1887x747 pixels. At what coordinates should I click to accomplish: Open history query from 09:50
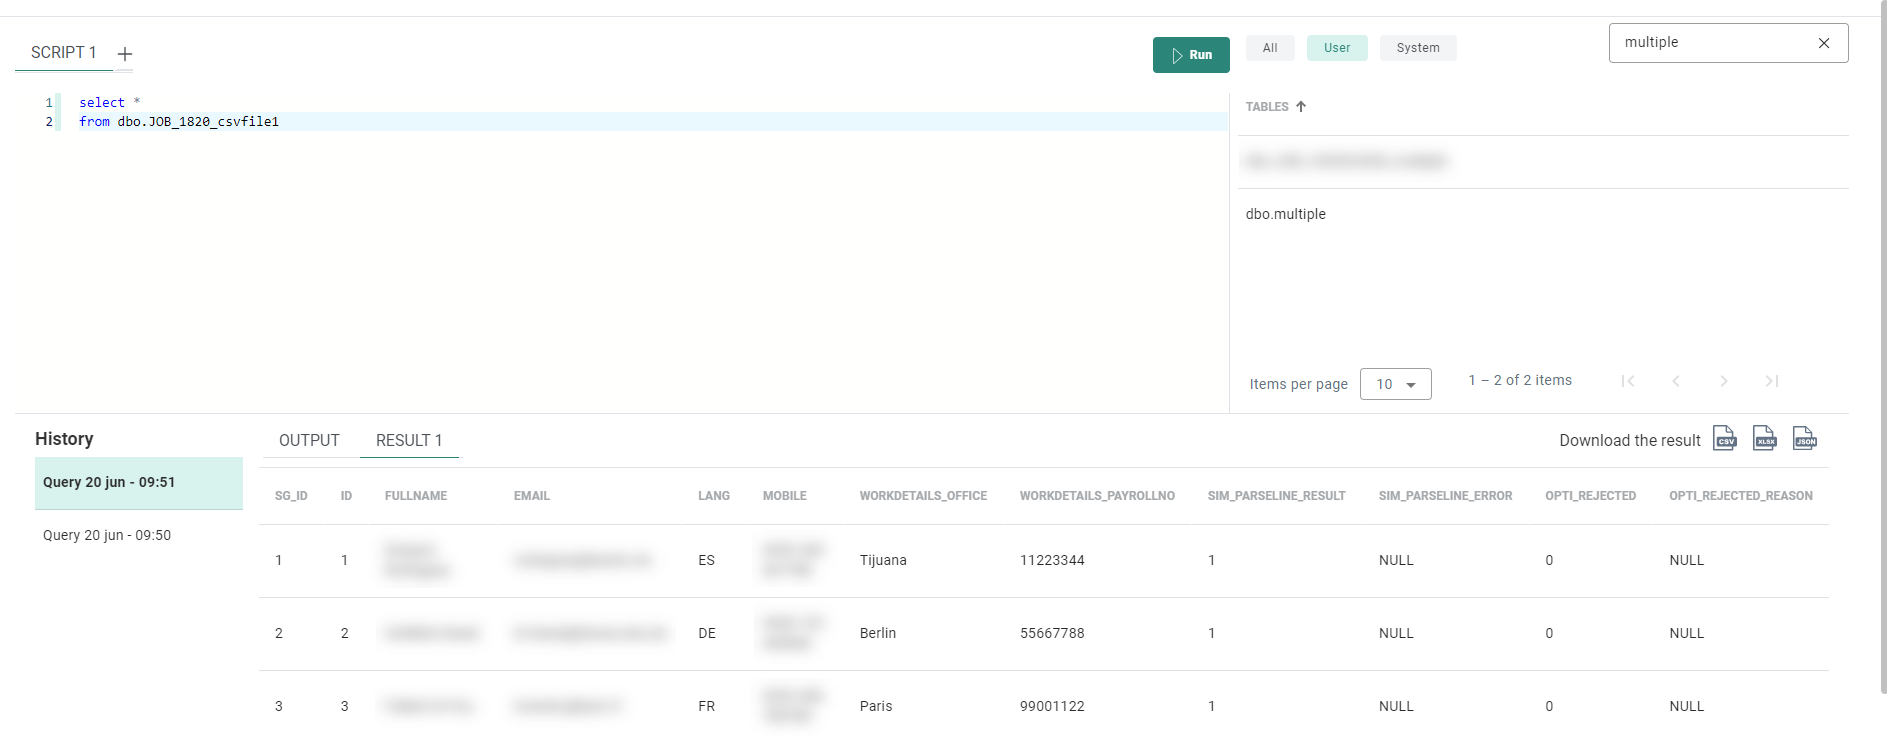(x=107, y=535)
